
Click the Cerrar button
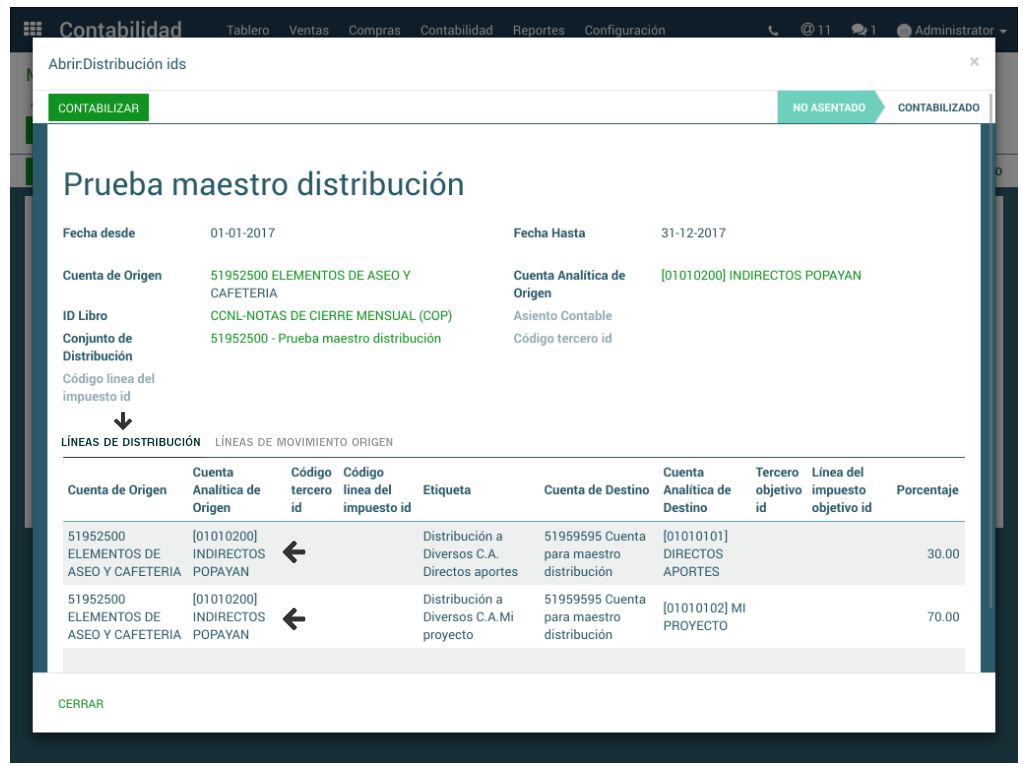pyautogui.click(x=81, y=704)
